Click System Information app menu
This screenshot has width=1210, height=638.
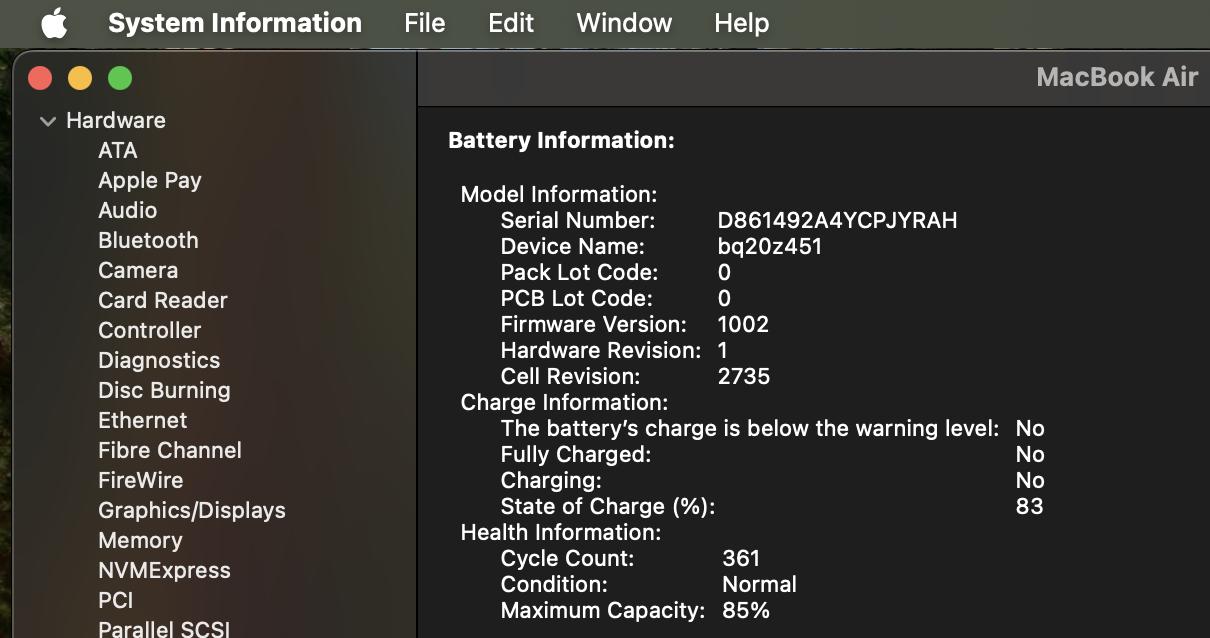click(x=234, y=23)
